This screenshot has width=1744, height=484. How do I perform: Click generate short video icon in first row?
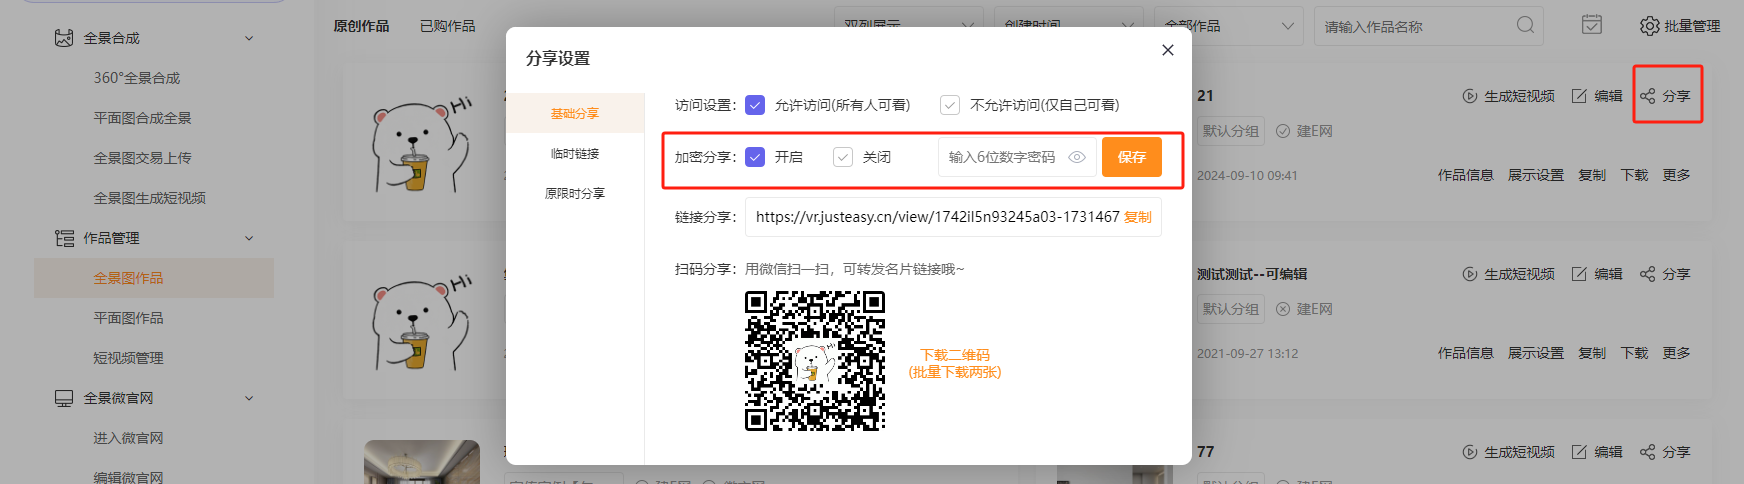coord(1470,96)
